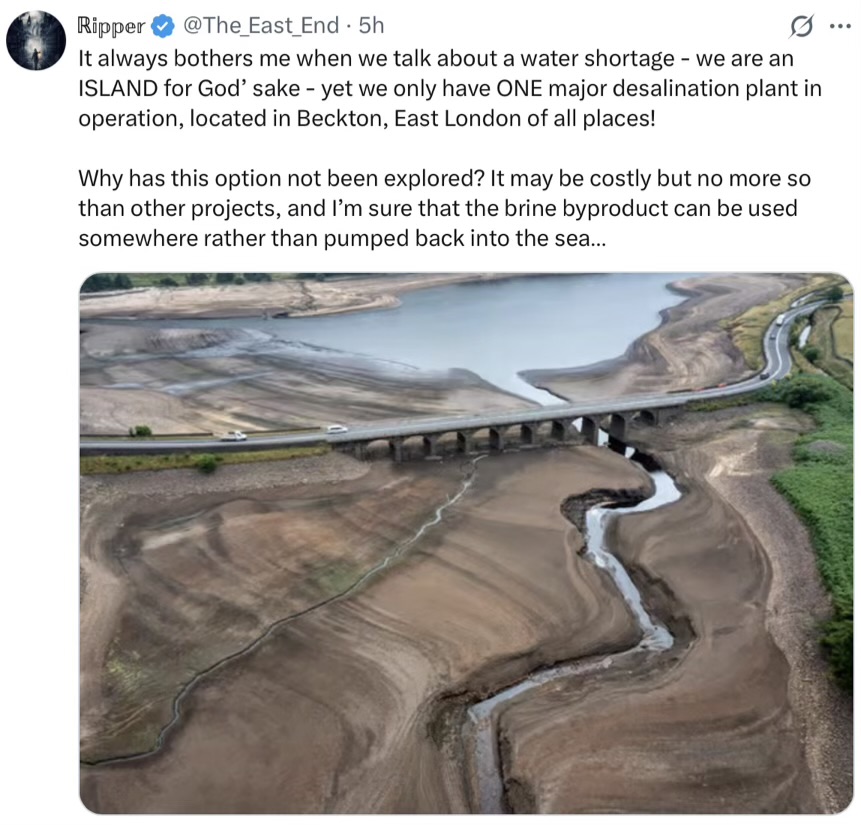This screenshot has height=825, width=861.
Task: Click the first paragraph about water shortage
Action: pos(450,88)
